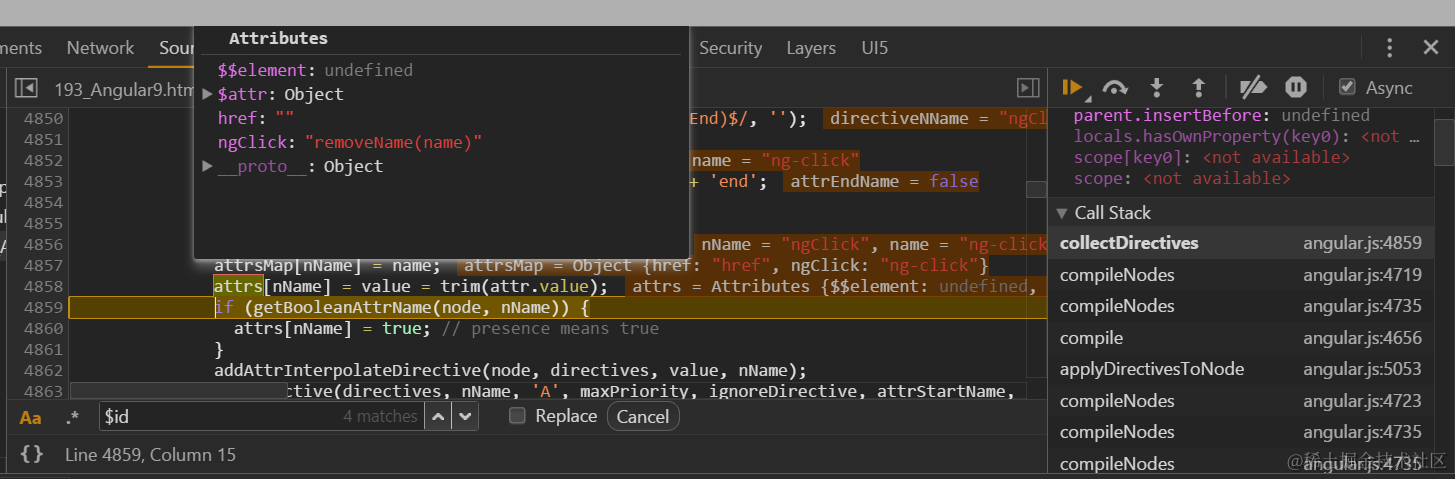Click the debugger sidebar vertical scrollbar thumb

click(x=1443, y=141)
